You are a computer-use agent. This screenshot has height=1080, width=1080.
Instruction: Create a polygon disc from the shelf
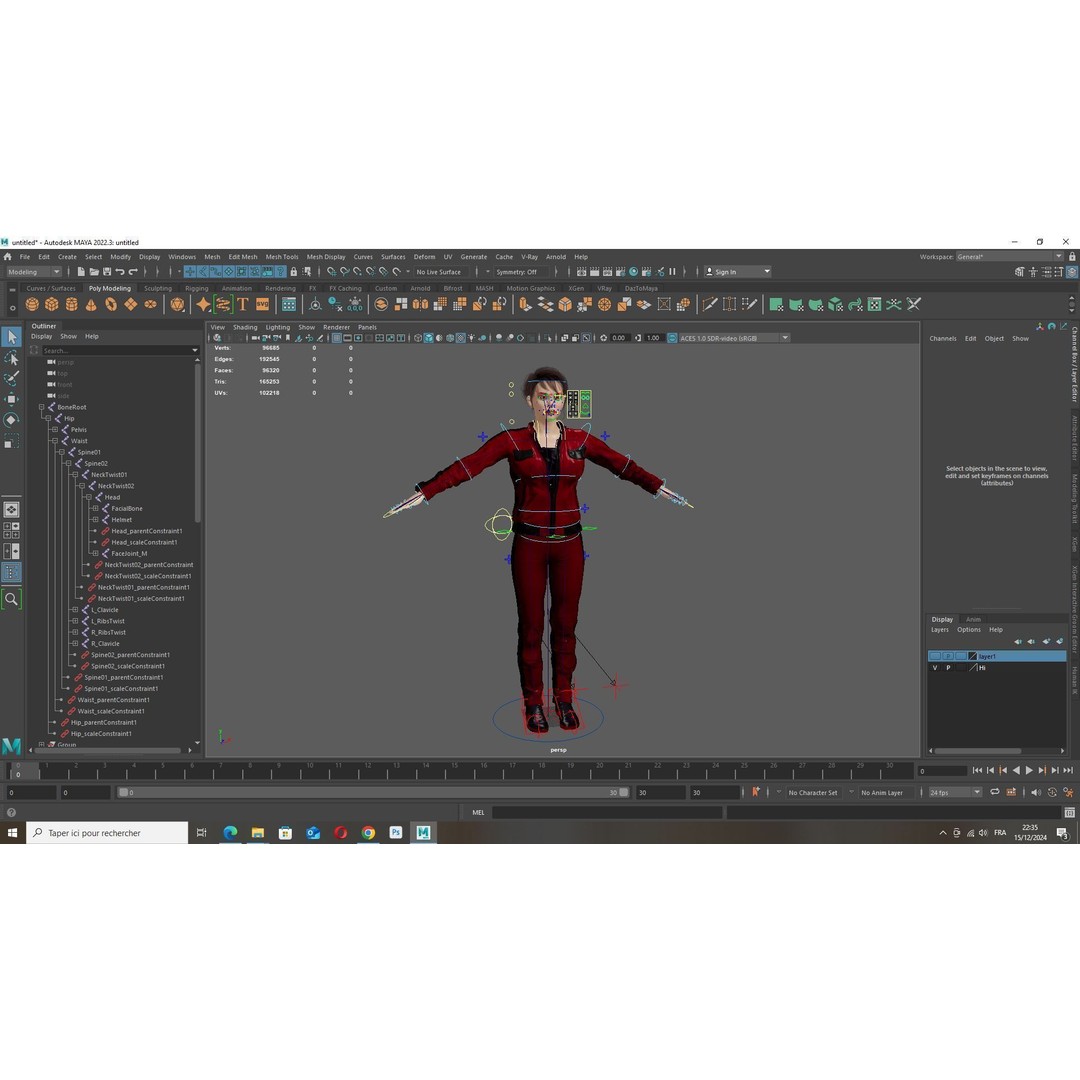(x=150, y=304)
